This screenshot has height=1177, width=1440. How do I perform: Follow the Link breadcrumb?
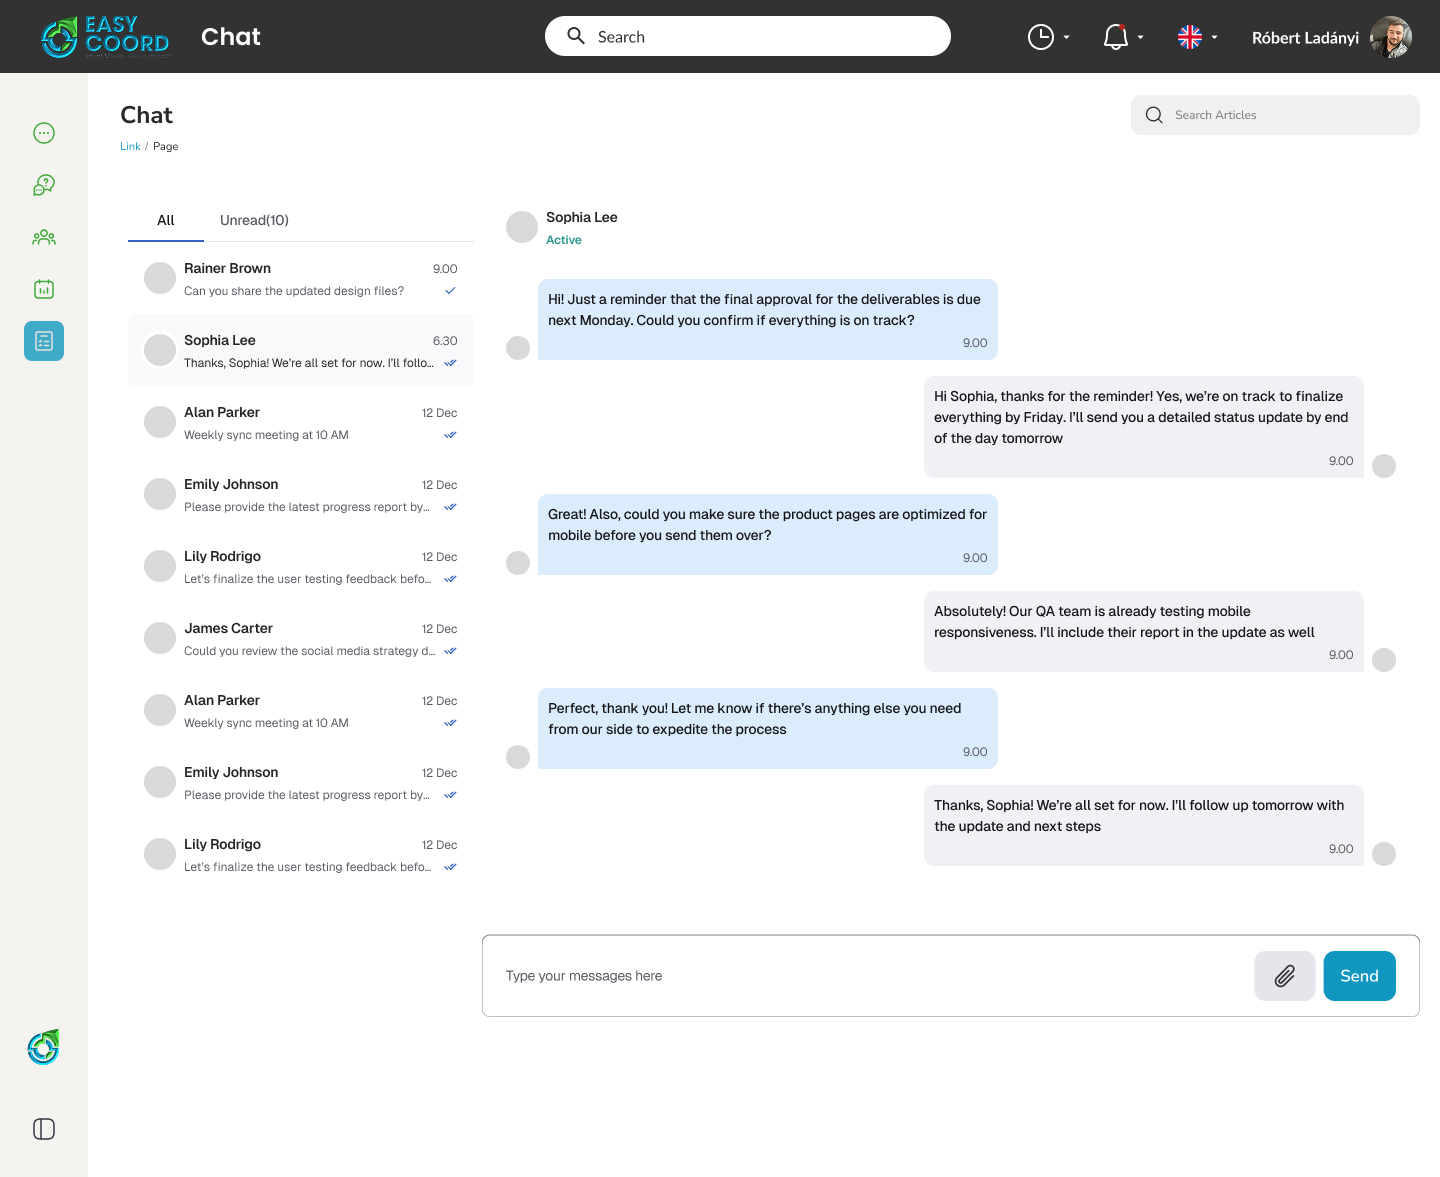tap(130, 146)
